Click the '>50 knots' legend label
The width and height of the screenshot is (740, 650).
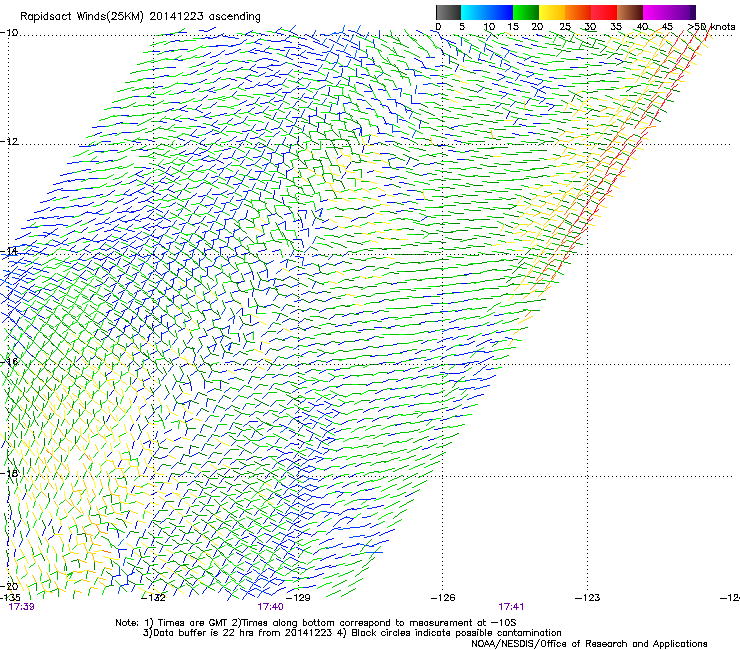point(711,27)
